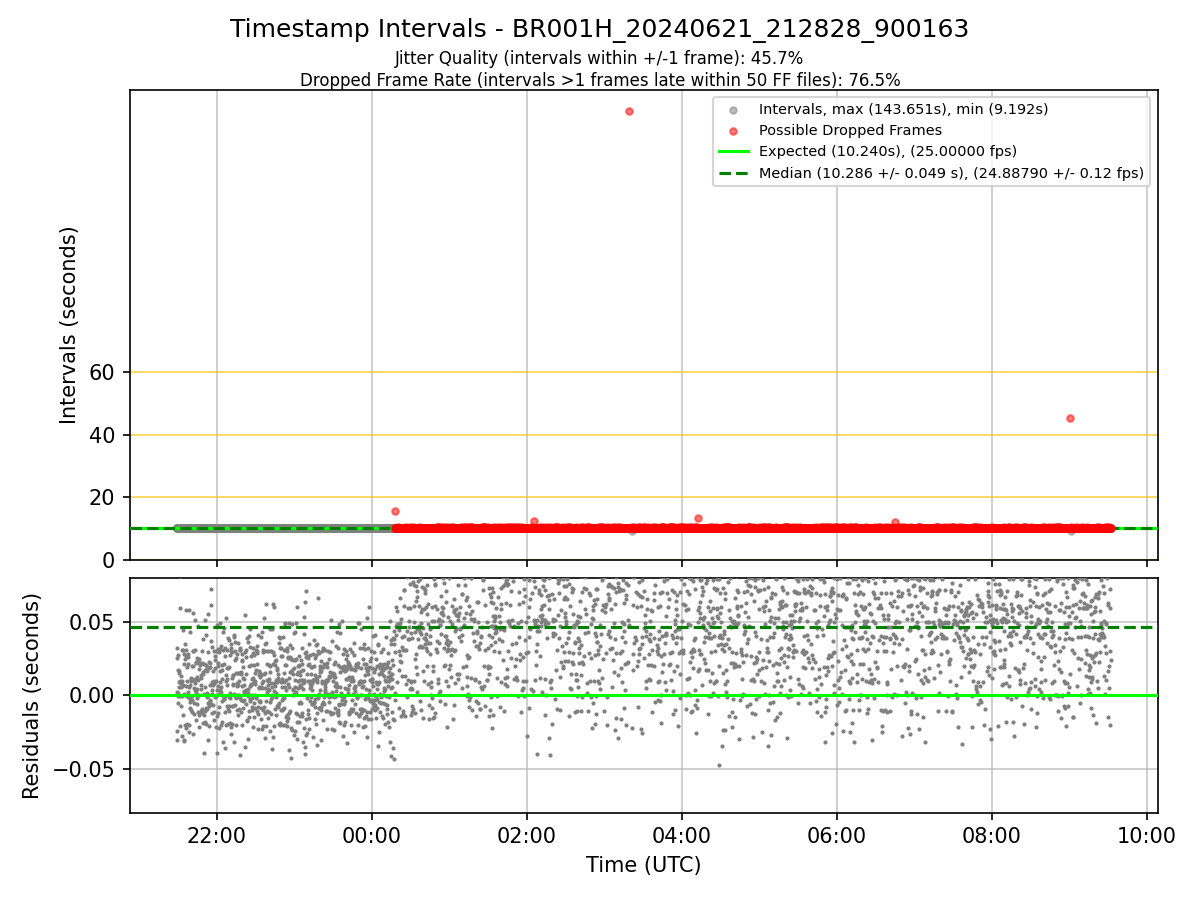Click the red dropped-frame point near 45 seconds
Viewport: 1200px width, 900px height.
pos(1070,418)
